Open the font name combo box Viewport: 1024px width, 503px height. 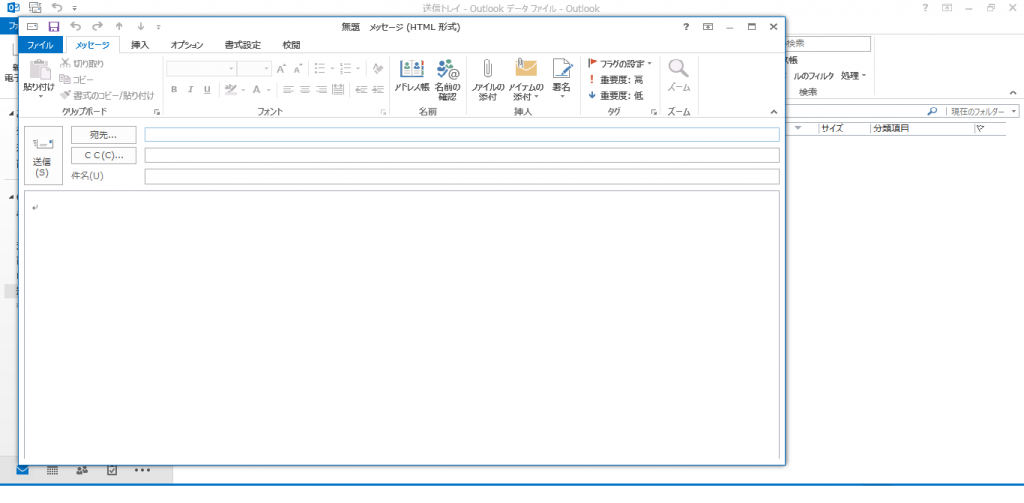click(201, 69)
